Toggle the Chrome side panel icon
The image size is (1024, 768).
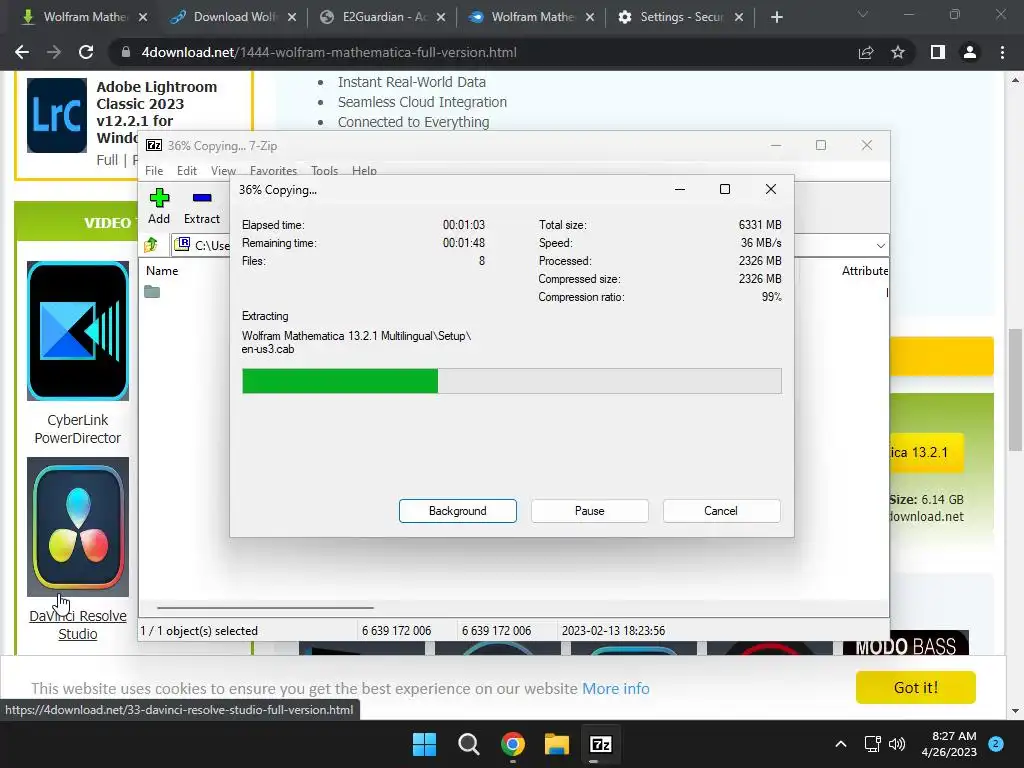(x=938, y=52)
